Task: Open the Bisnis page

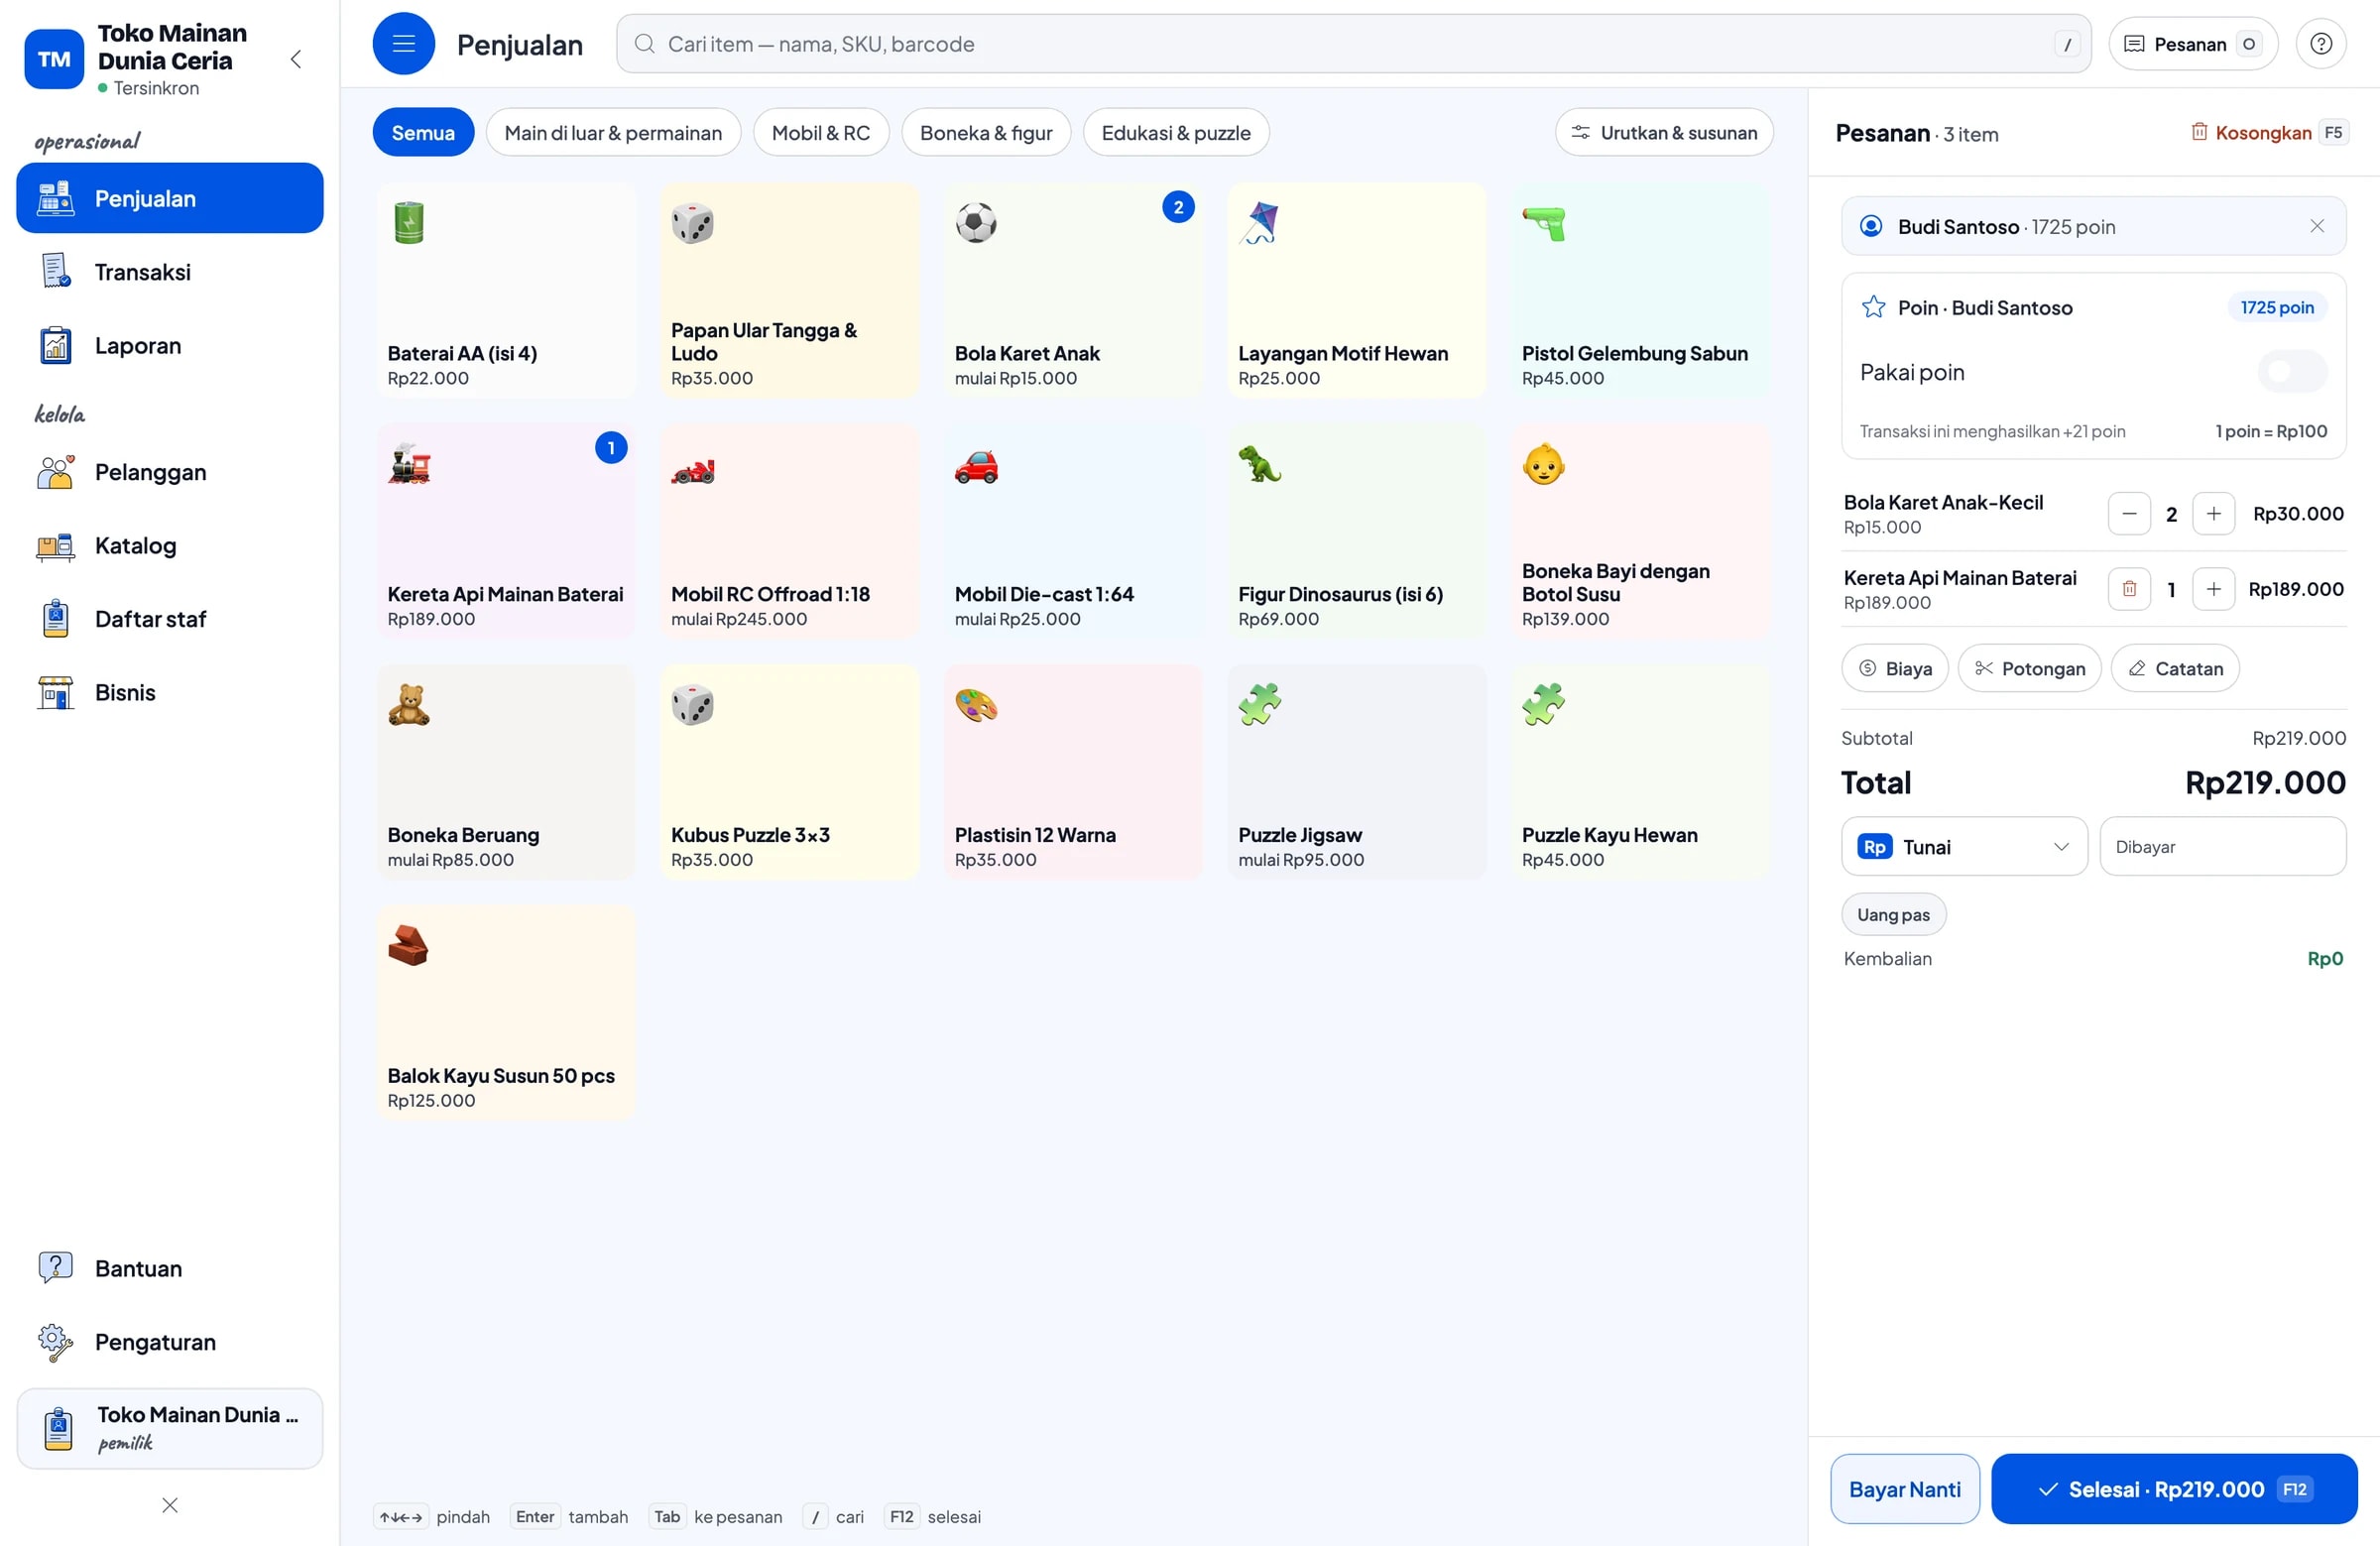Action: [170, 693]
